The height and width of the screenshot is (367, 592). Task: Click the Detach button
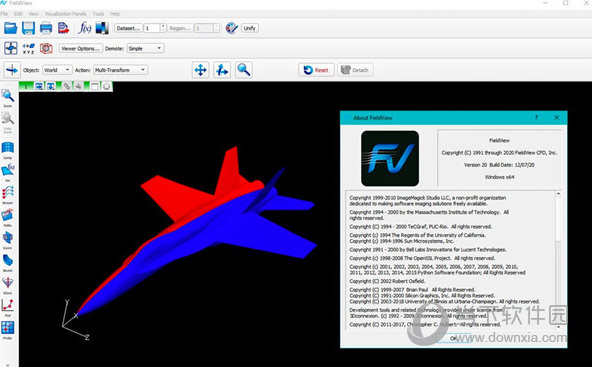pos(355,70)
